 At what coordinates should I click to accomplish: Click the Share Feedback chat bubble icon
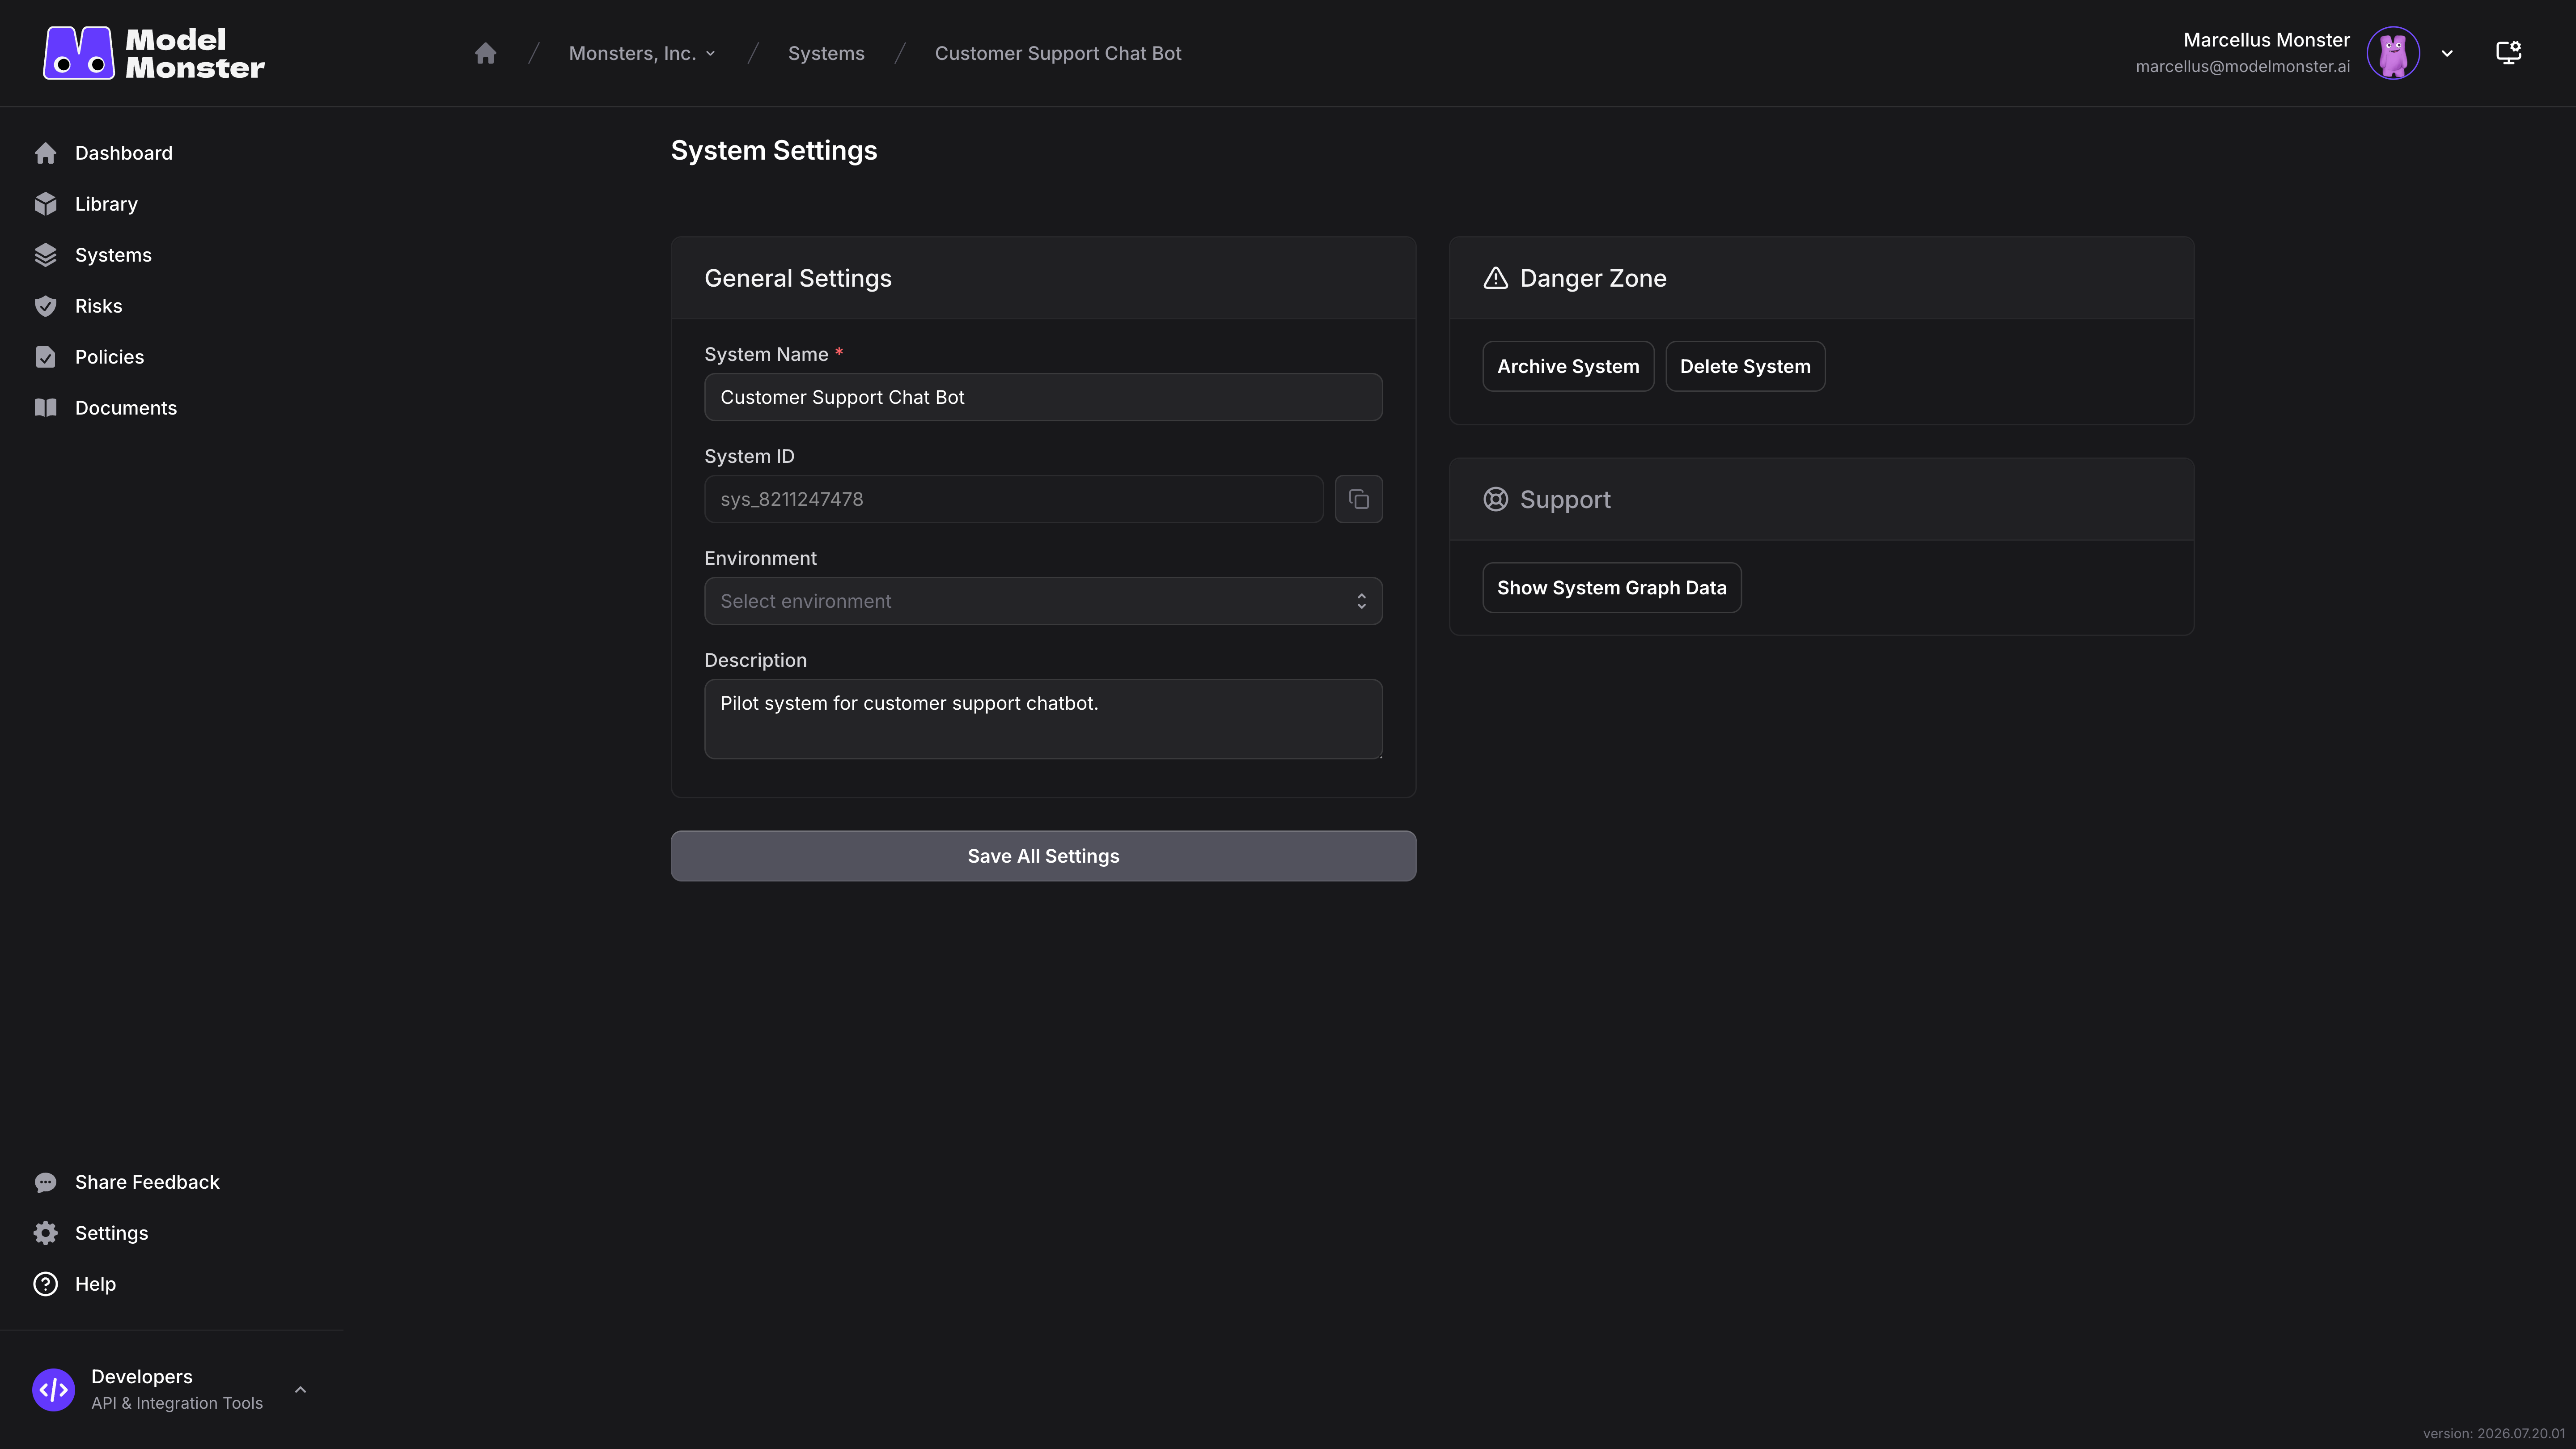(45, 1182)
